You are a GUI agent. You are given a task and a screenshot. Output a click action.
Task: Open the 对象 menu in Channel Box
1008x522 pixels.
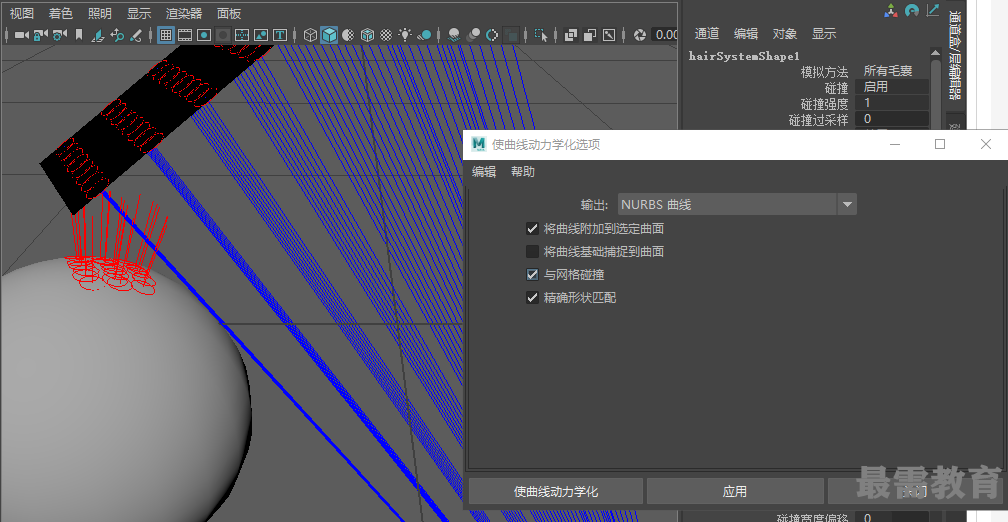click(x=785, y=33)
